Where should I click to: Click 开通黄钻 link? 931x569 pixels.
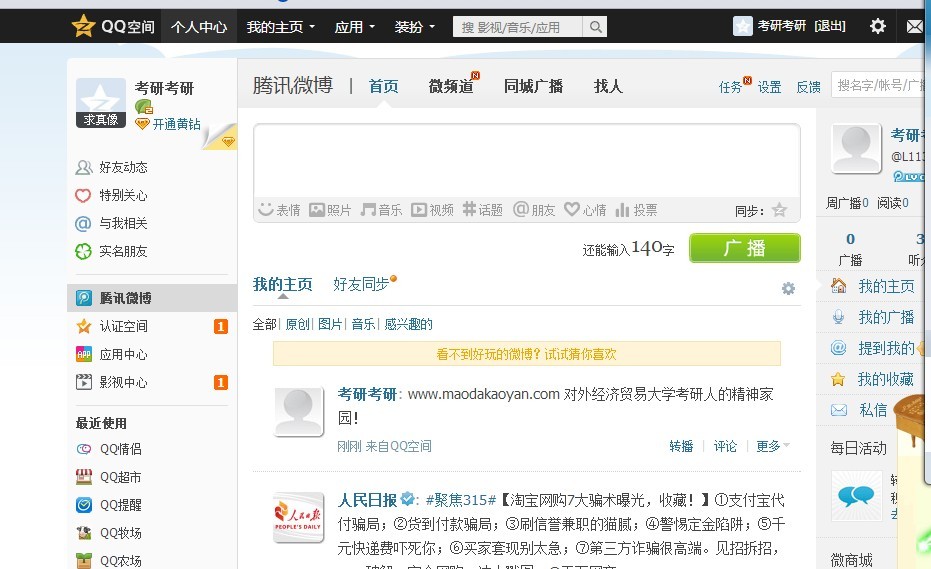pos(176,124)
